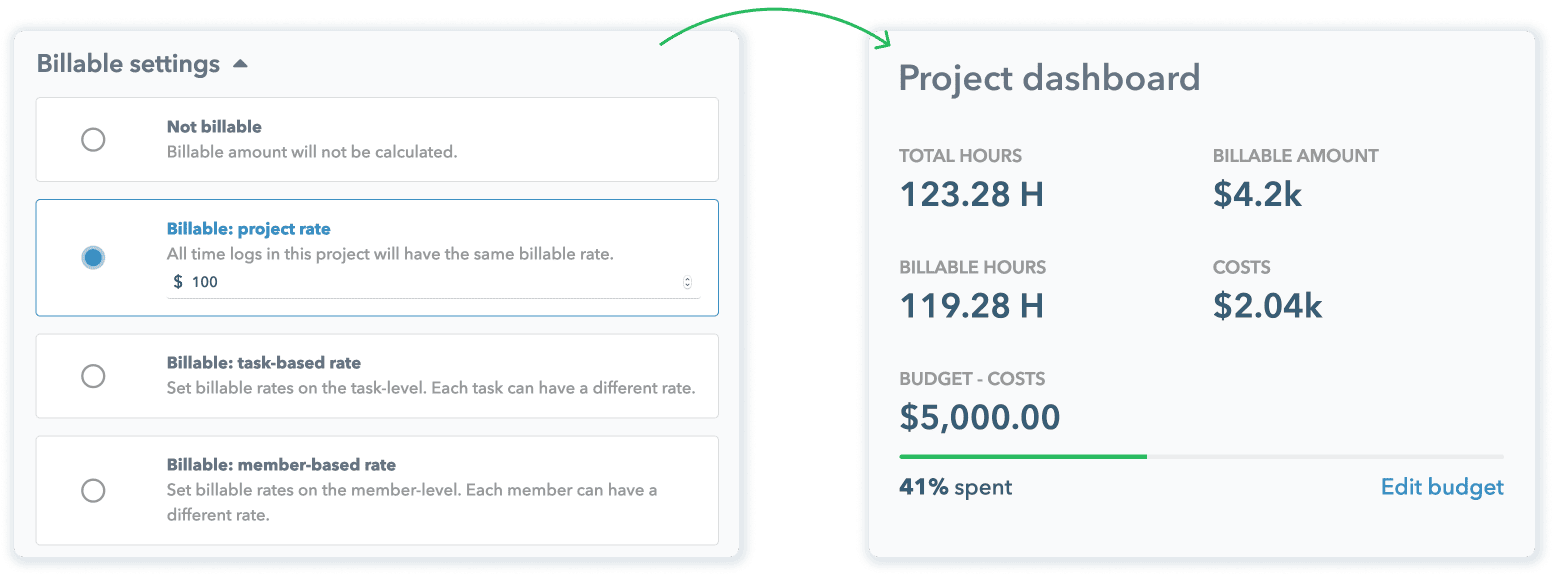
Task: Click the rate field stepper arrows
Action: 687,282
